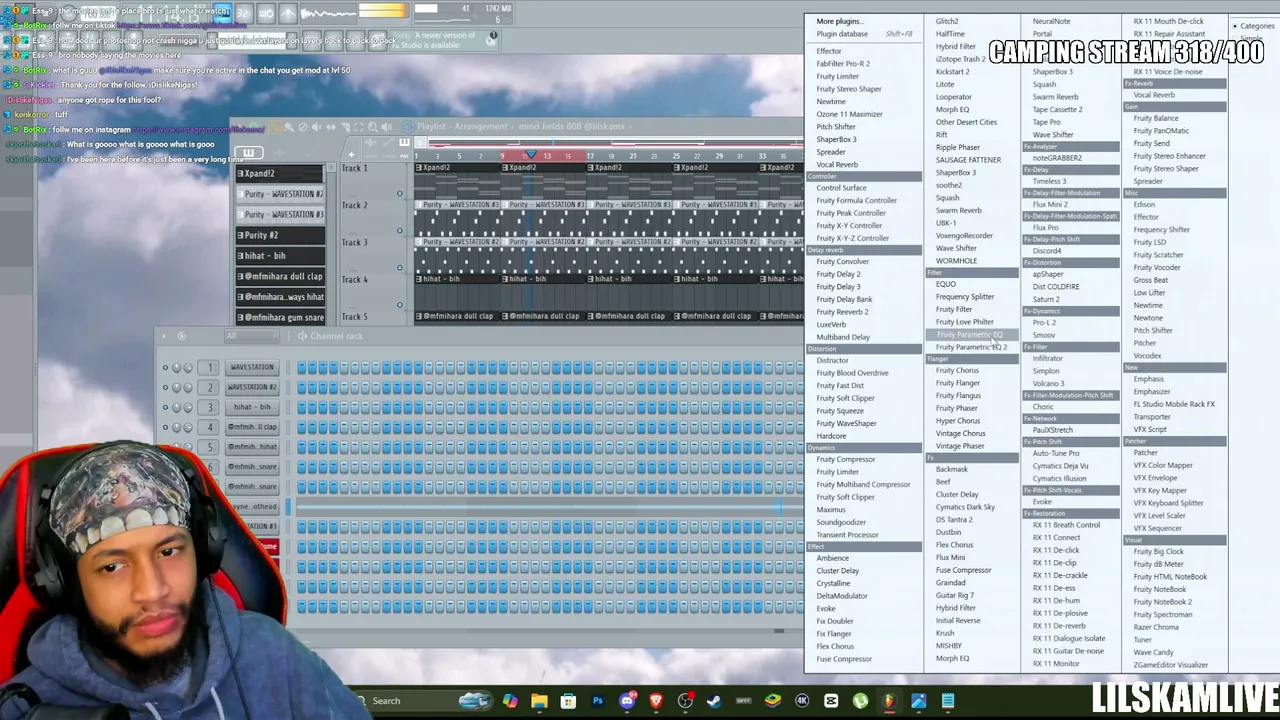Select the highlighted Fruity Parametric EQ entry
The image size is (1280, 720).
(x=969, y=335)
